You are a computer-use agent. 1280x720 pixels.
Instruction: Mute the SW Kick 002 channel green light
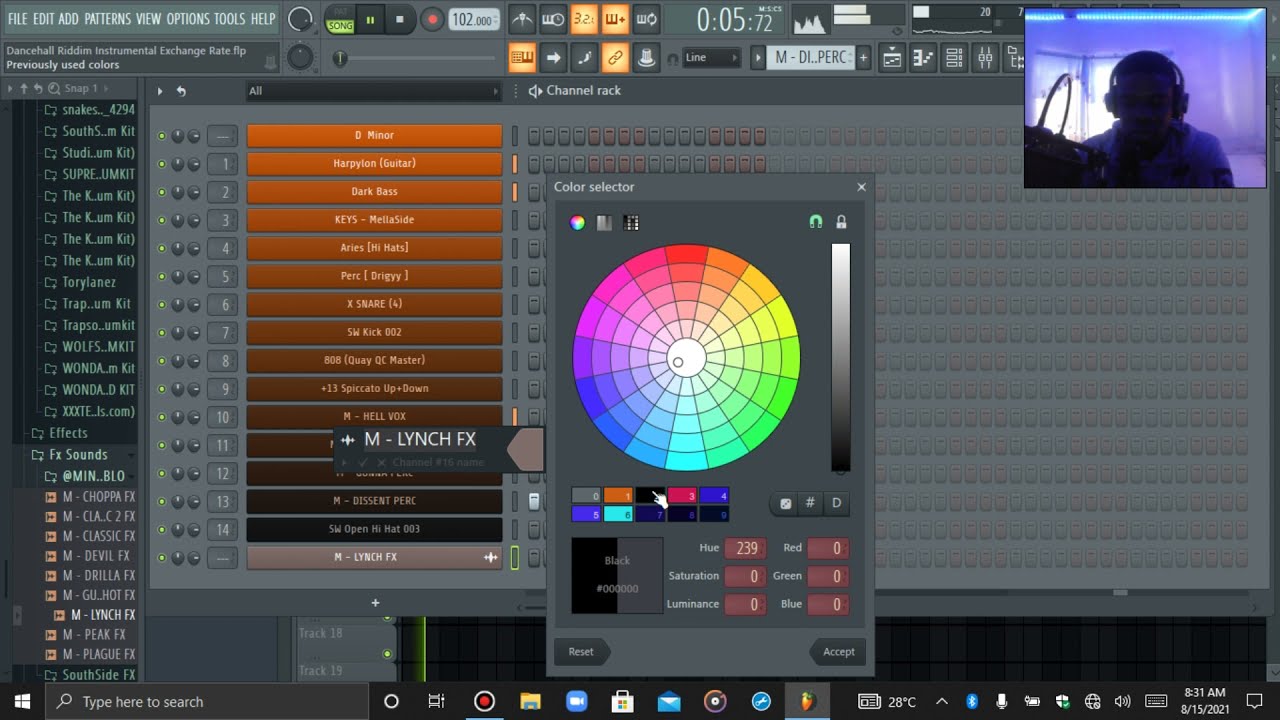point(162,333)
